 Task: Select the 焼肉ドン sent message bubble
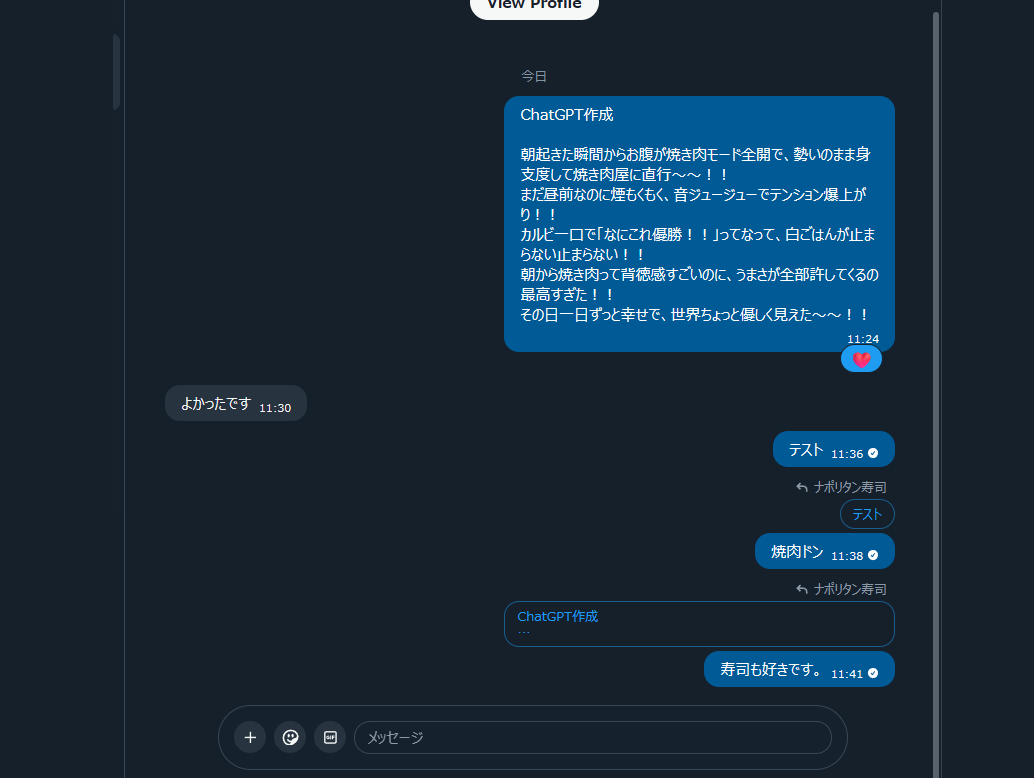825,551
